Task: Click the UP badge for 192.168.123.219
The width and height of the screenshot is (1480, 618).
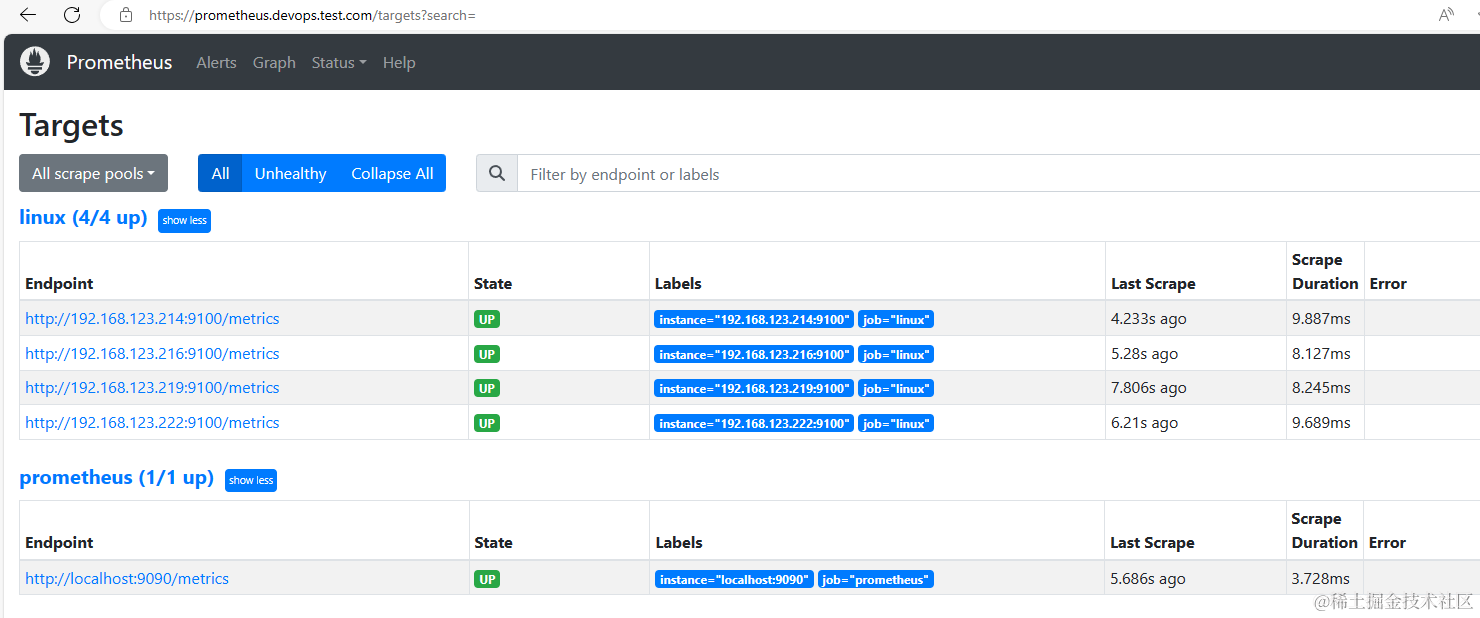Action: [487, 388]
